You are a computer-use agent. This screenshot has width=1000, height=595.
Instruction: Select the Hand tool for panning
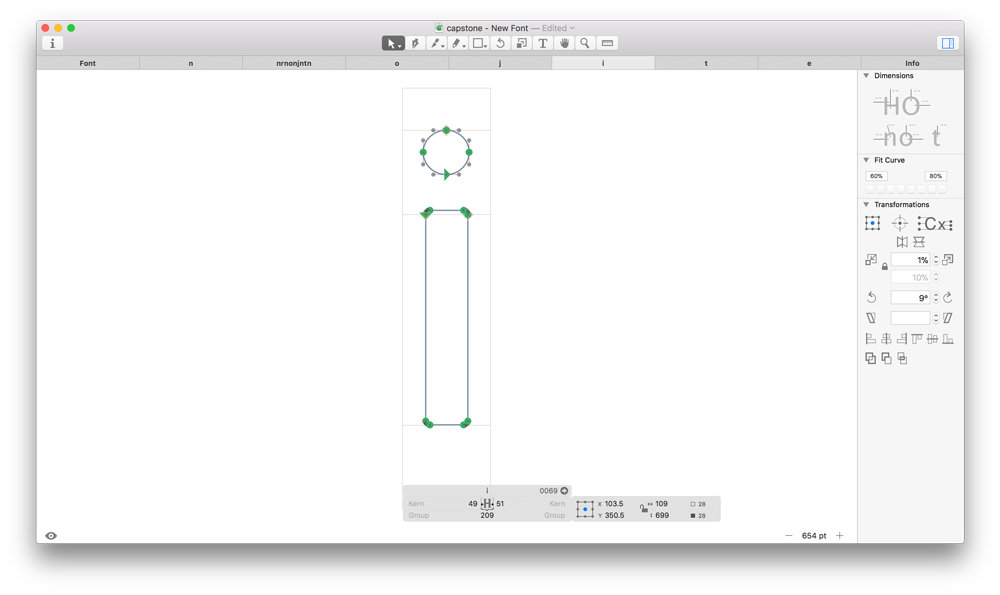click(x=564, y=43)
